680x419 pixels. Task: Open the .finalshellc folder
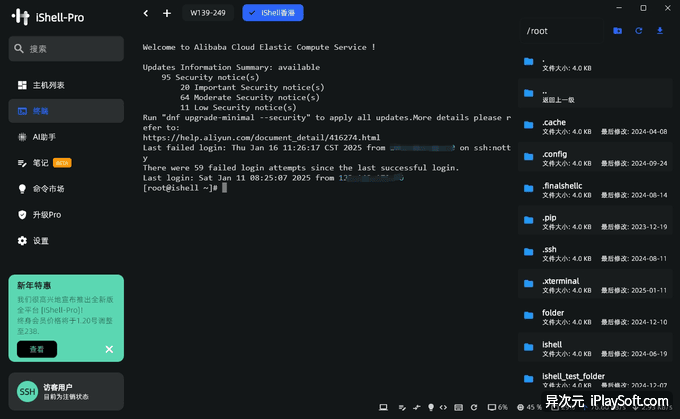(x=595, y=189)
